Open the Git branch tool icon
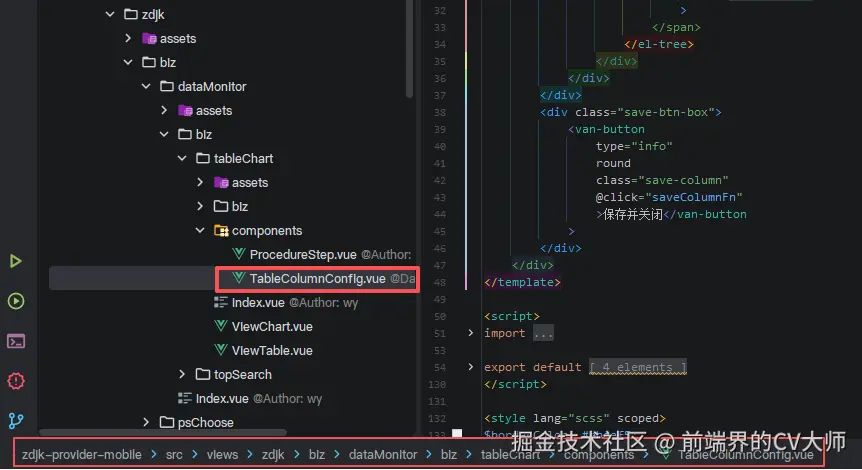Screen dimensions: 862x470 [16, 421]
